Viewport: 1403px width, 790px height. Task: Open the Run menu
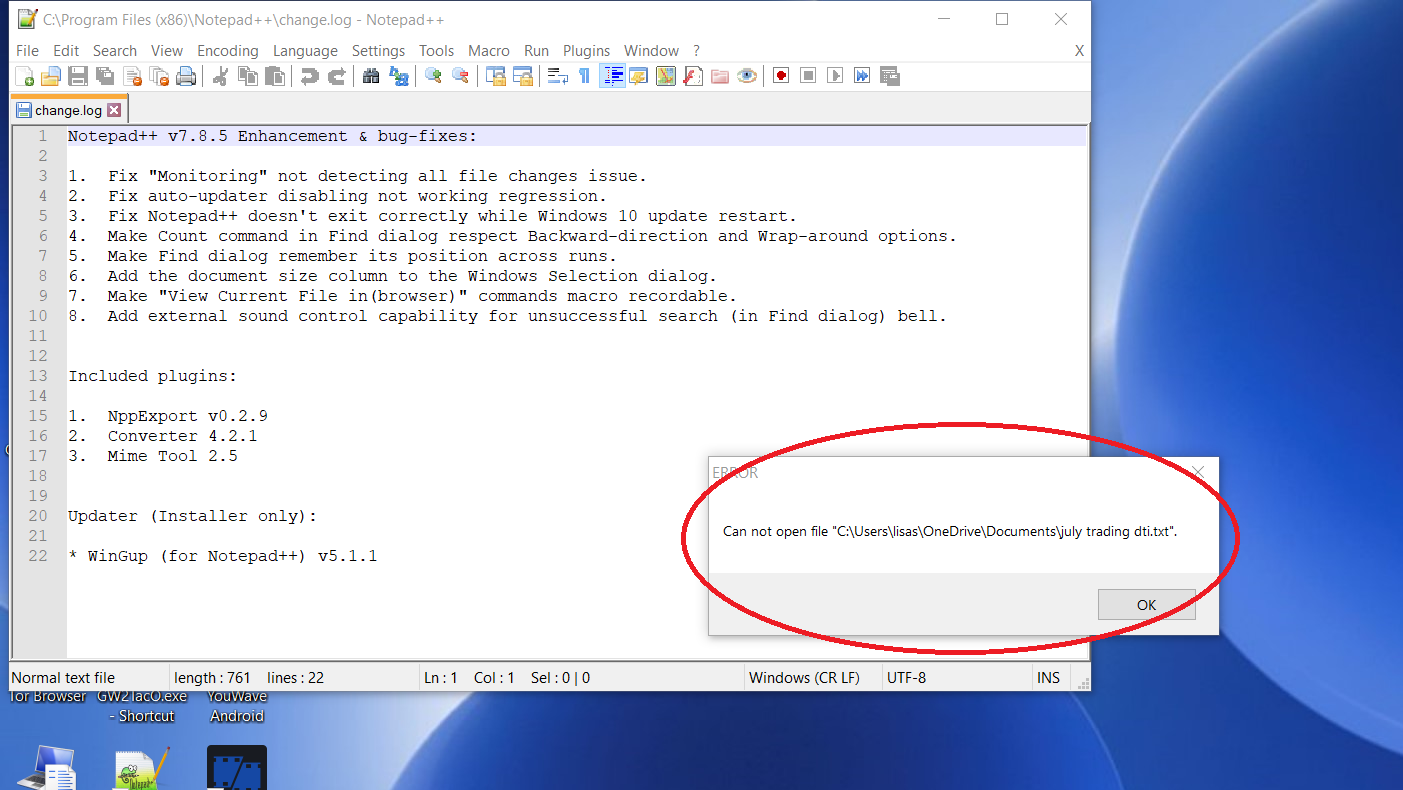click(537, 51)
